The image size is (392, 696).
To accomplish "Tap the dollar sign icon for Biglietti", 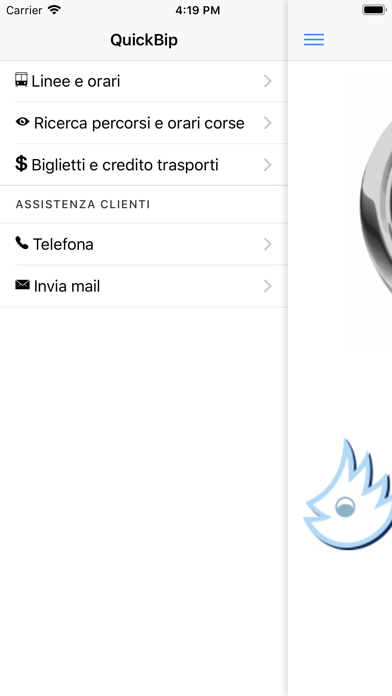I will pyautogui.click(x=21, y=163).
